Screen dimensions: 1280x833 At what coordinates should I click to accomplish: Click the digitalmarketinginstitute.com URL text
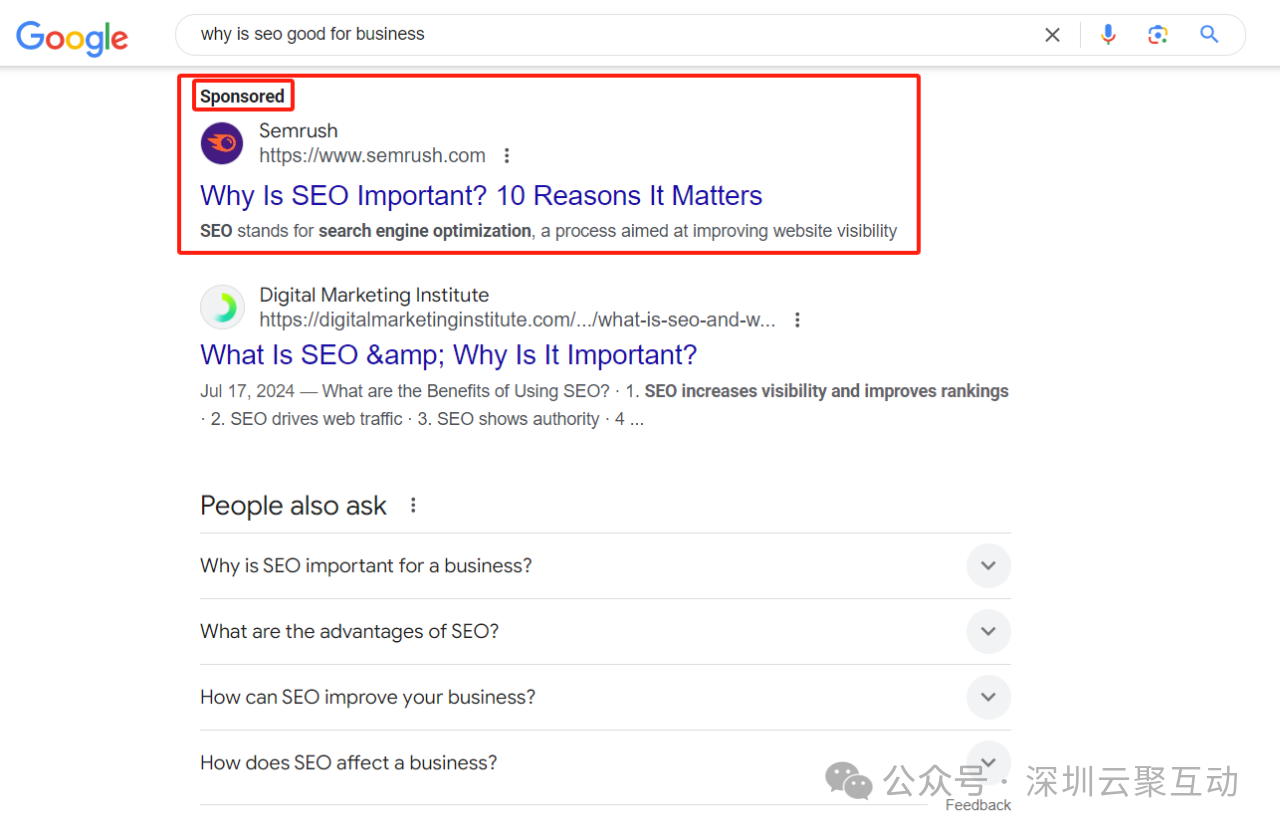coord(517,320)
